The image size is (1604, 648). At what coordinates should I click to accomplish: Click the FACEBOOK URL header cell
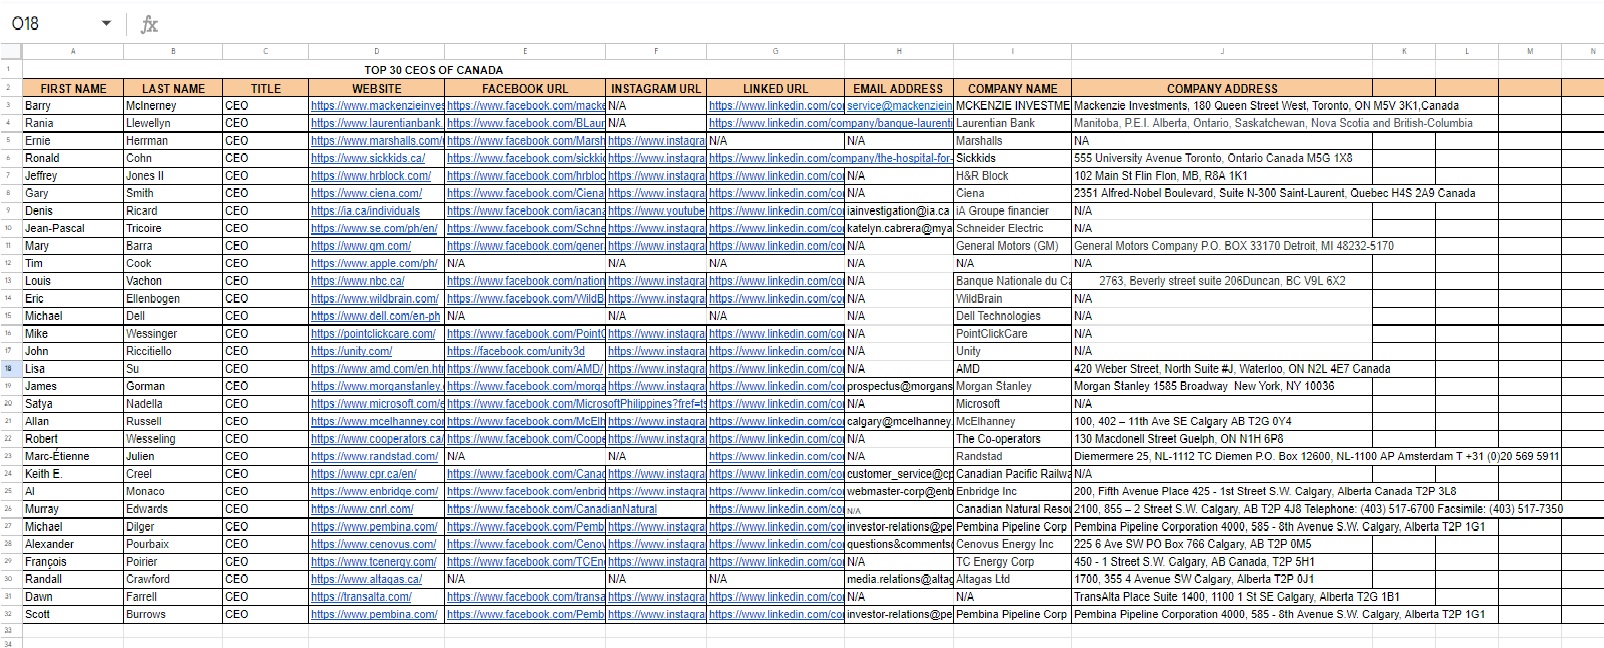point(525,88)
